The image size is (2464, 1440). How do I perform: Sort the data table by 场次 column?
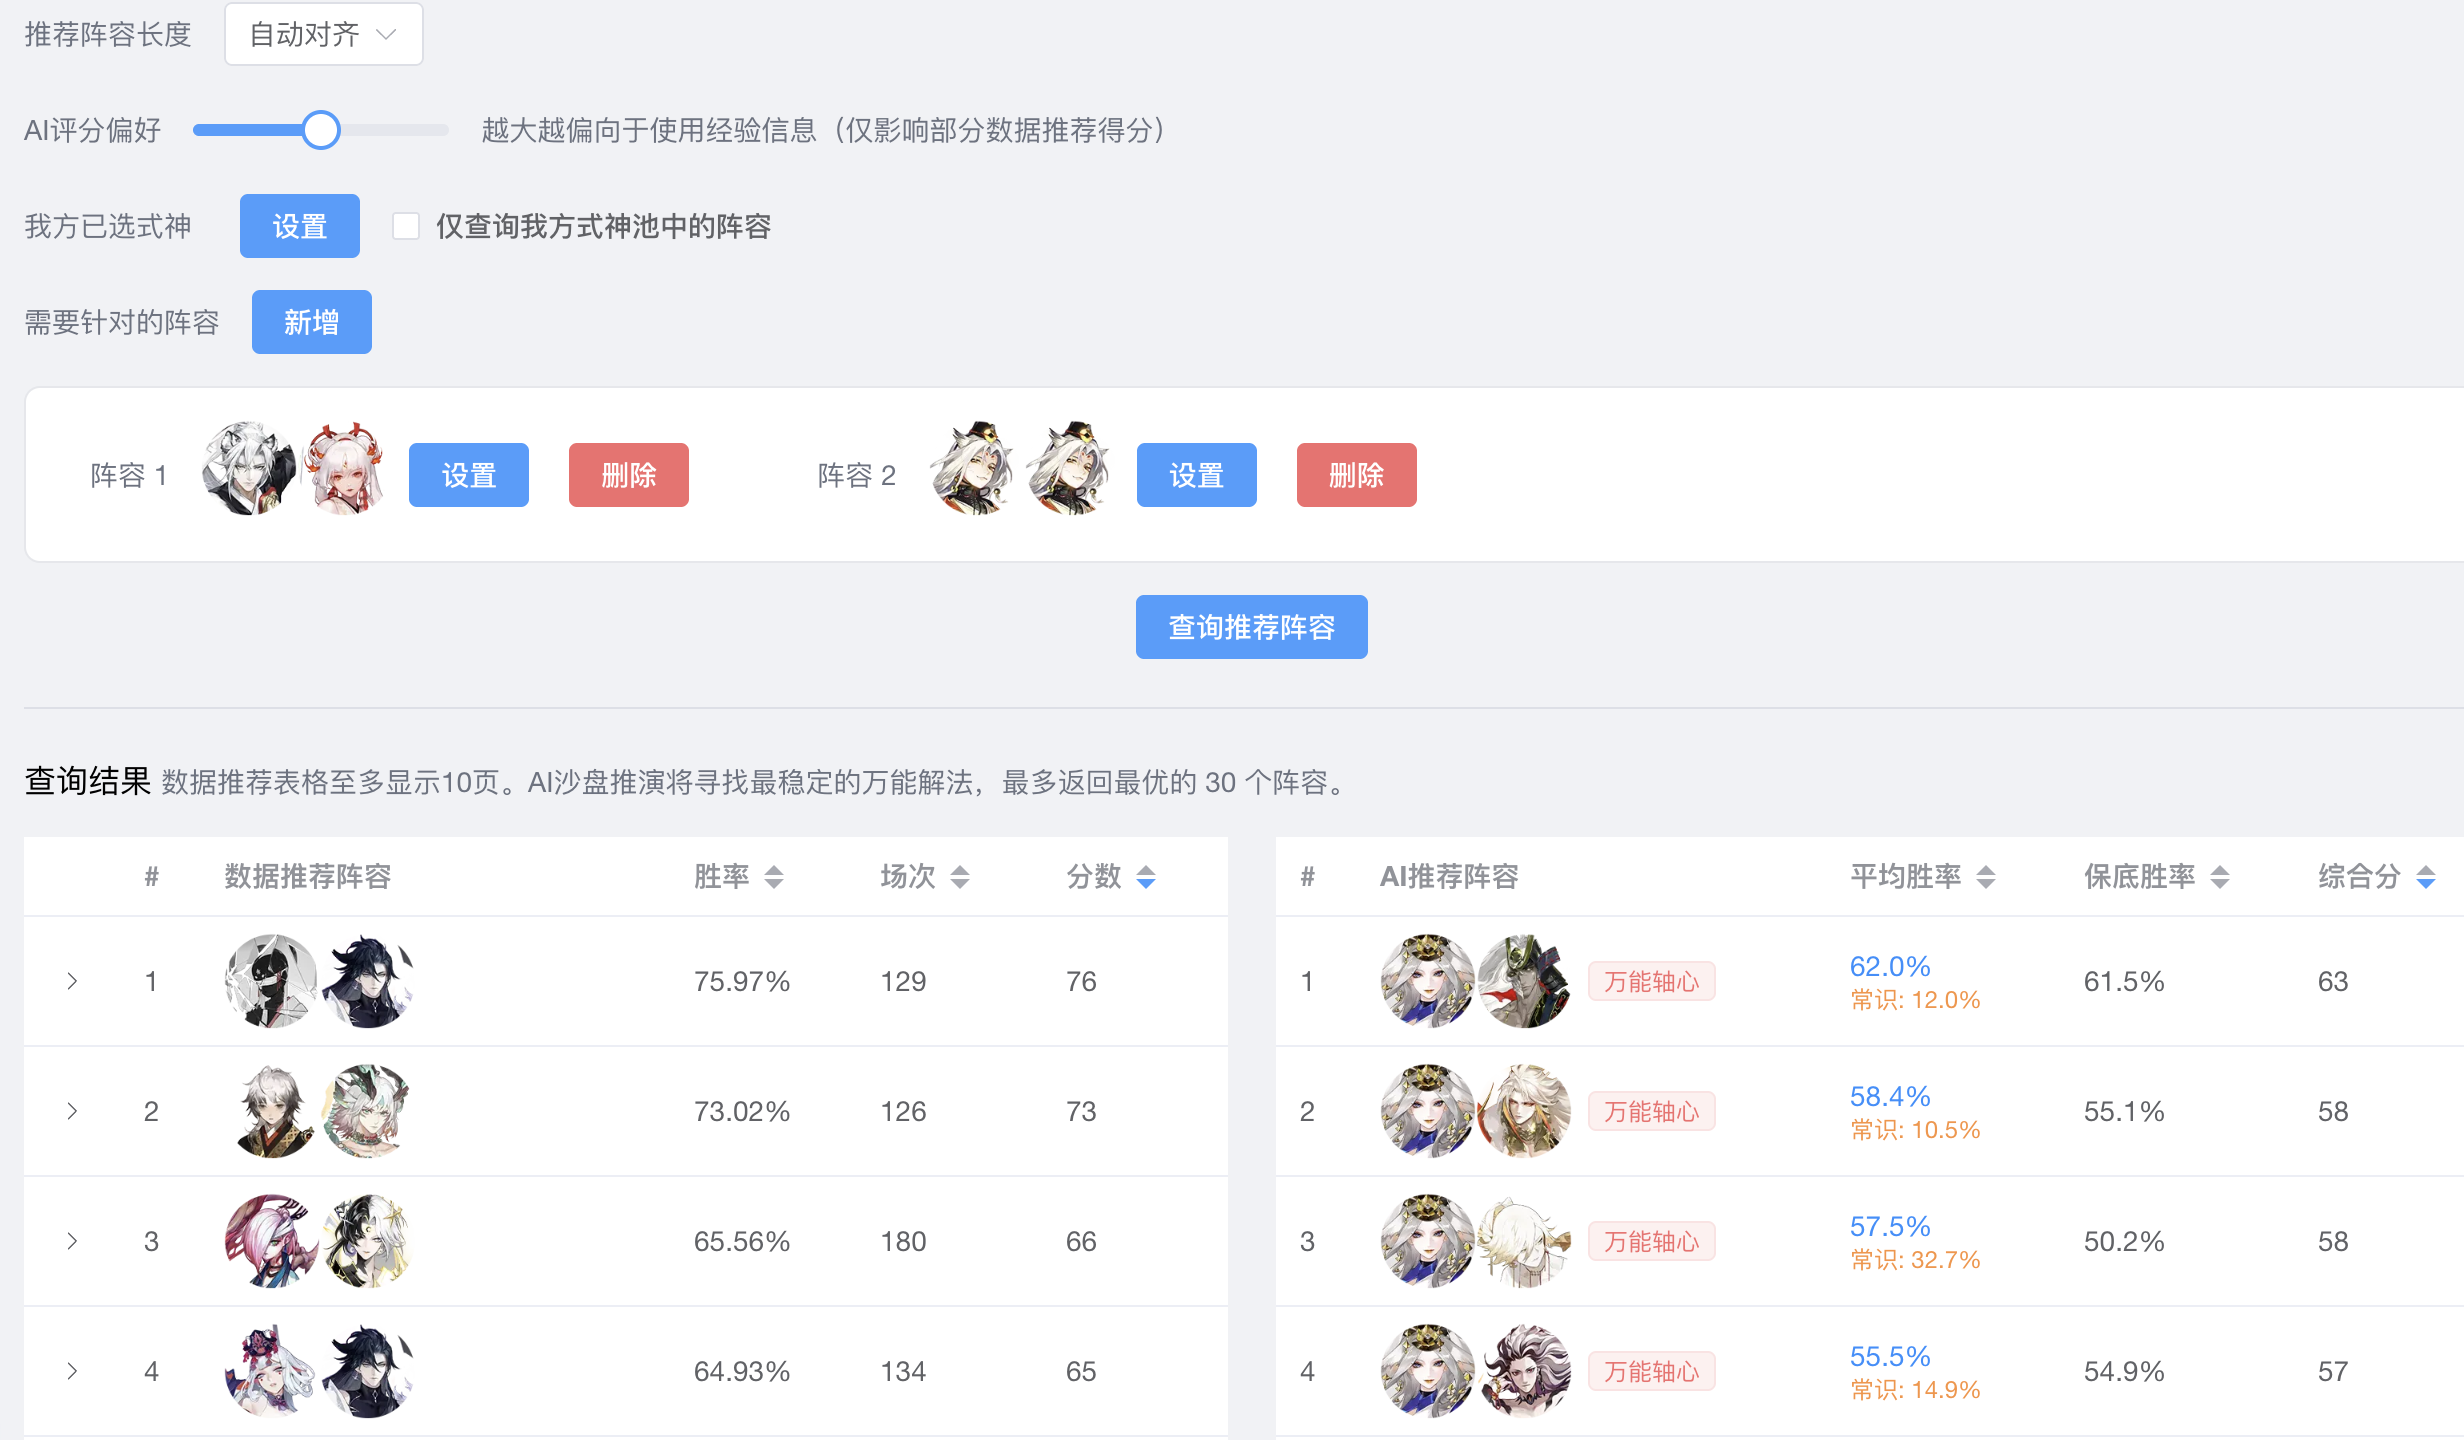coord(959,877)
